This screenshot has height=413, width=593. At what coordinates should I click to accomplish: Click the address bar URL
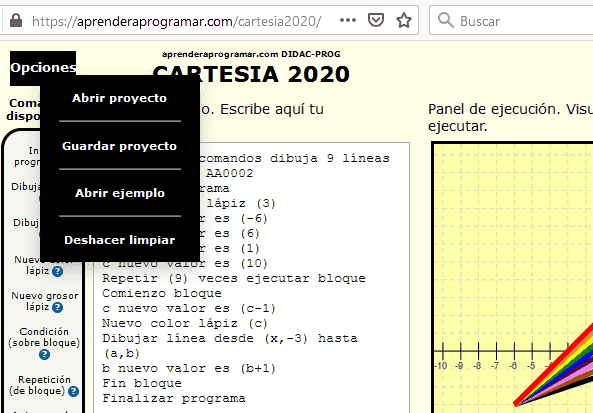(177, 21)
